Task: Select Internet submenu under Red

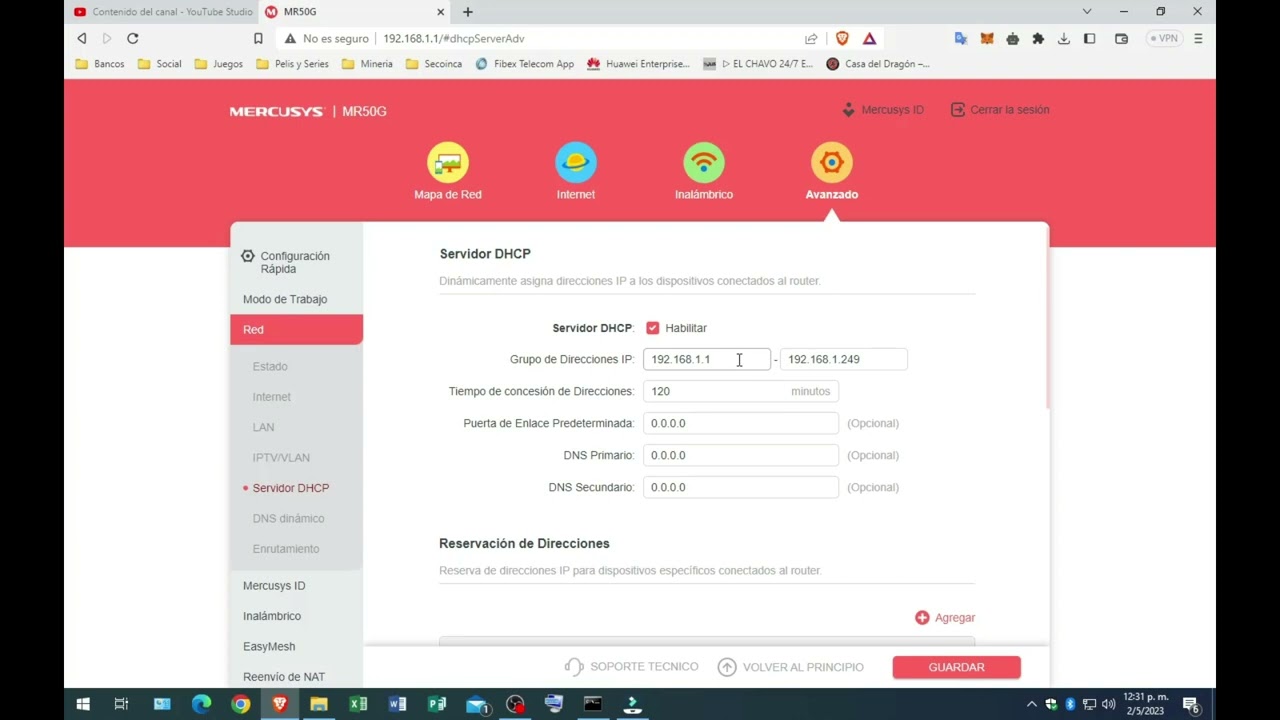Action: (x=272, y=397)
